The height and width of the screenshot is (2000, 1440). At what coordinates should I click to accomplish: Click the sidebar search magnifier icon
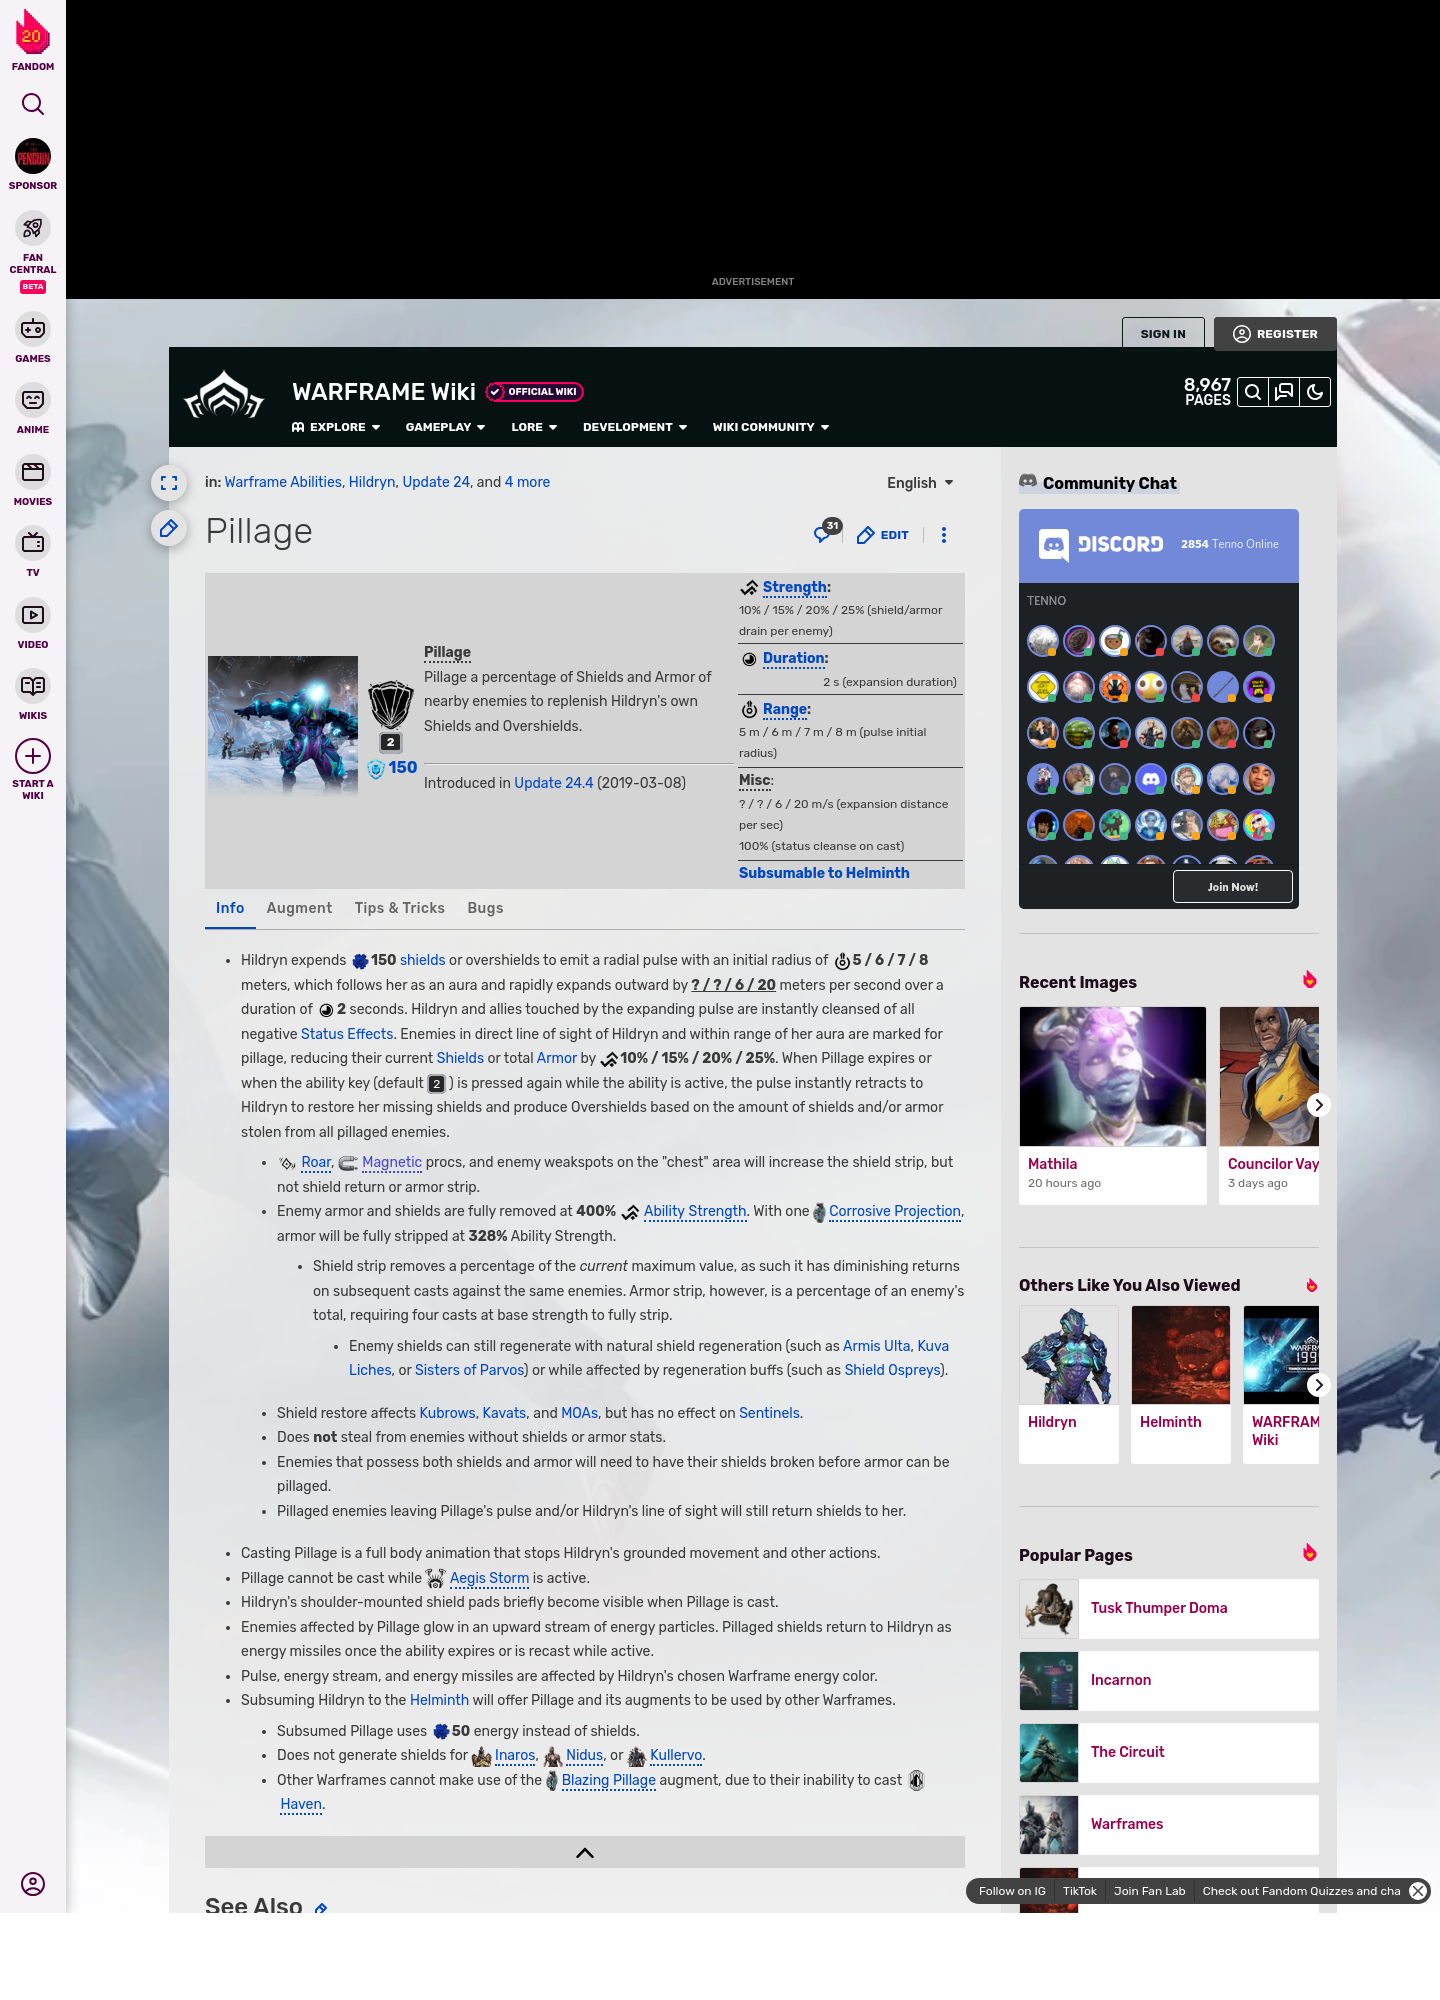[33, 104]
